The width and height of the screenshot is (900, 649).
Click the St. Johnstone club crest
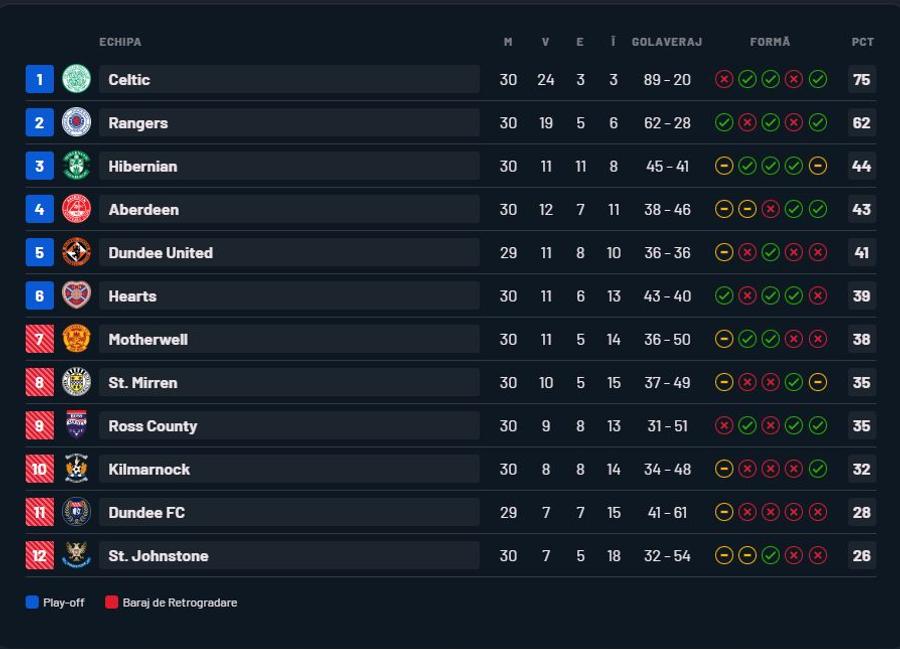tap(76, 555)
